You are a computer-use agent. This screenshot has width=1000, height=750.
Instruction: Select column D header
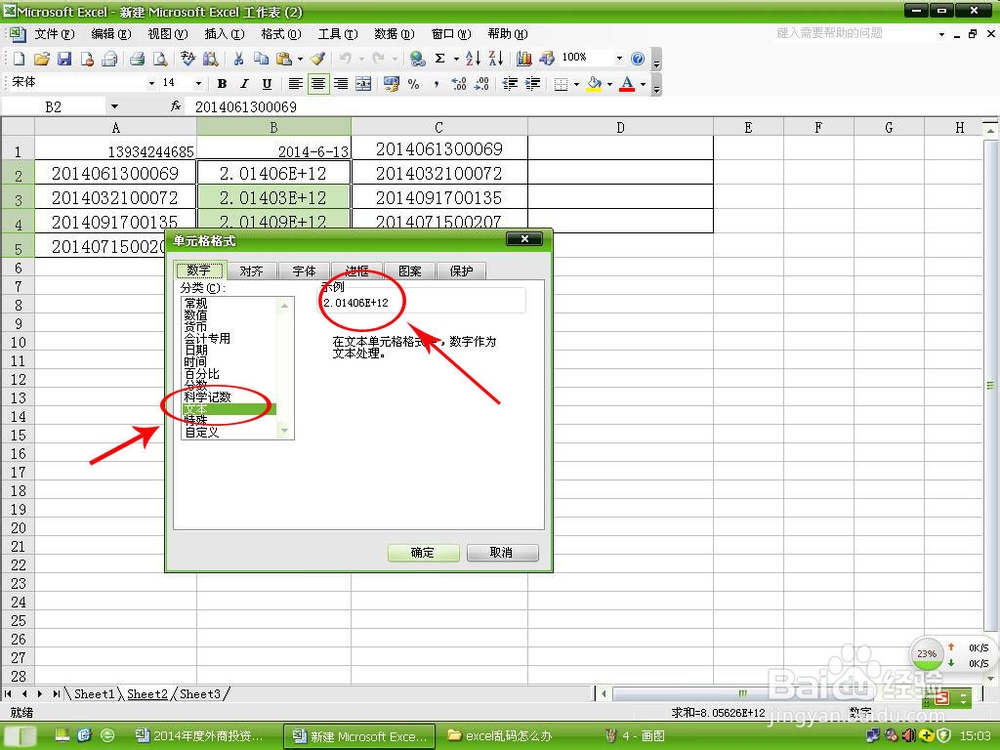click(x=620, y=127)
